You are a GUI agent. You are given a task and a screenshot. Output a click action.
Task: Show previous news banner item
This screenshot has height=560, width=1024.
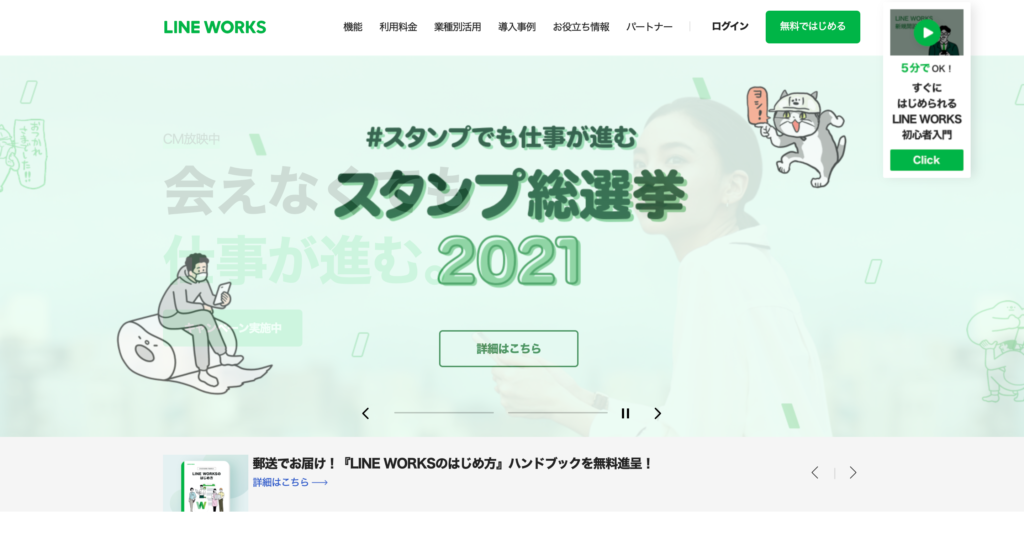[814, 473]
